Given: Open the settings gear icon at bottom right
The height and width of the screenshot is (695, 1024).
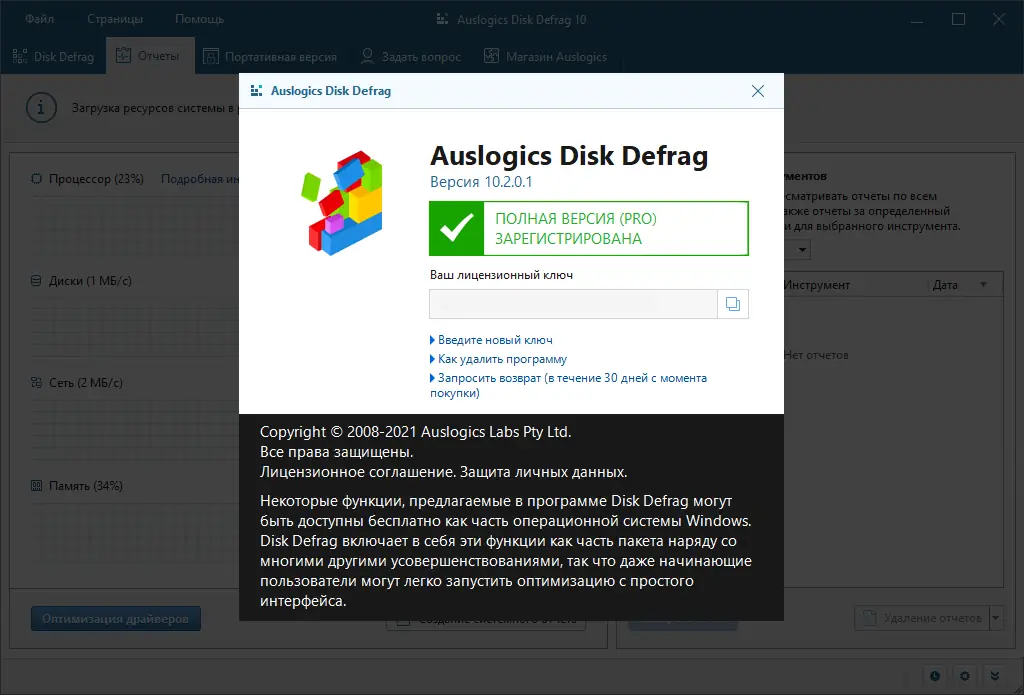Looking at the screenshot, I should point(964,676).
